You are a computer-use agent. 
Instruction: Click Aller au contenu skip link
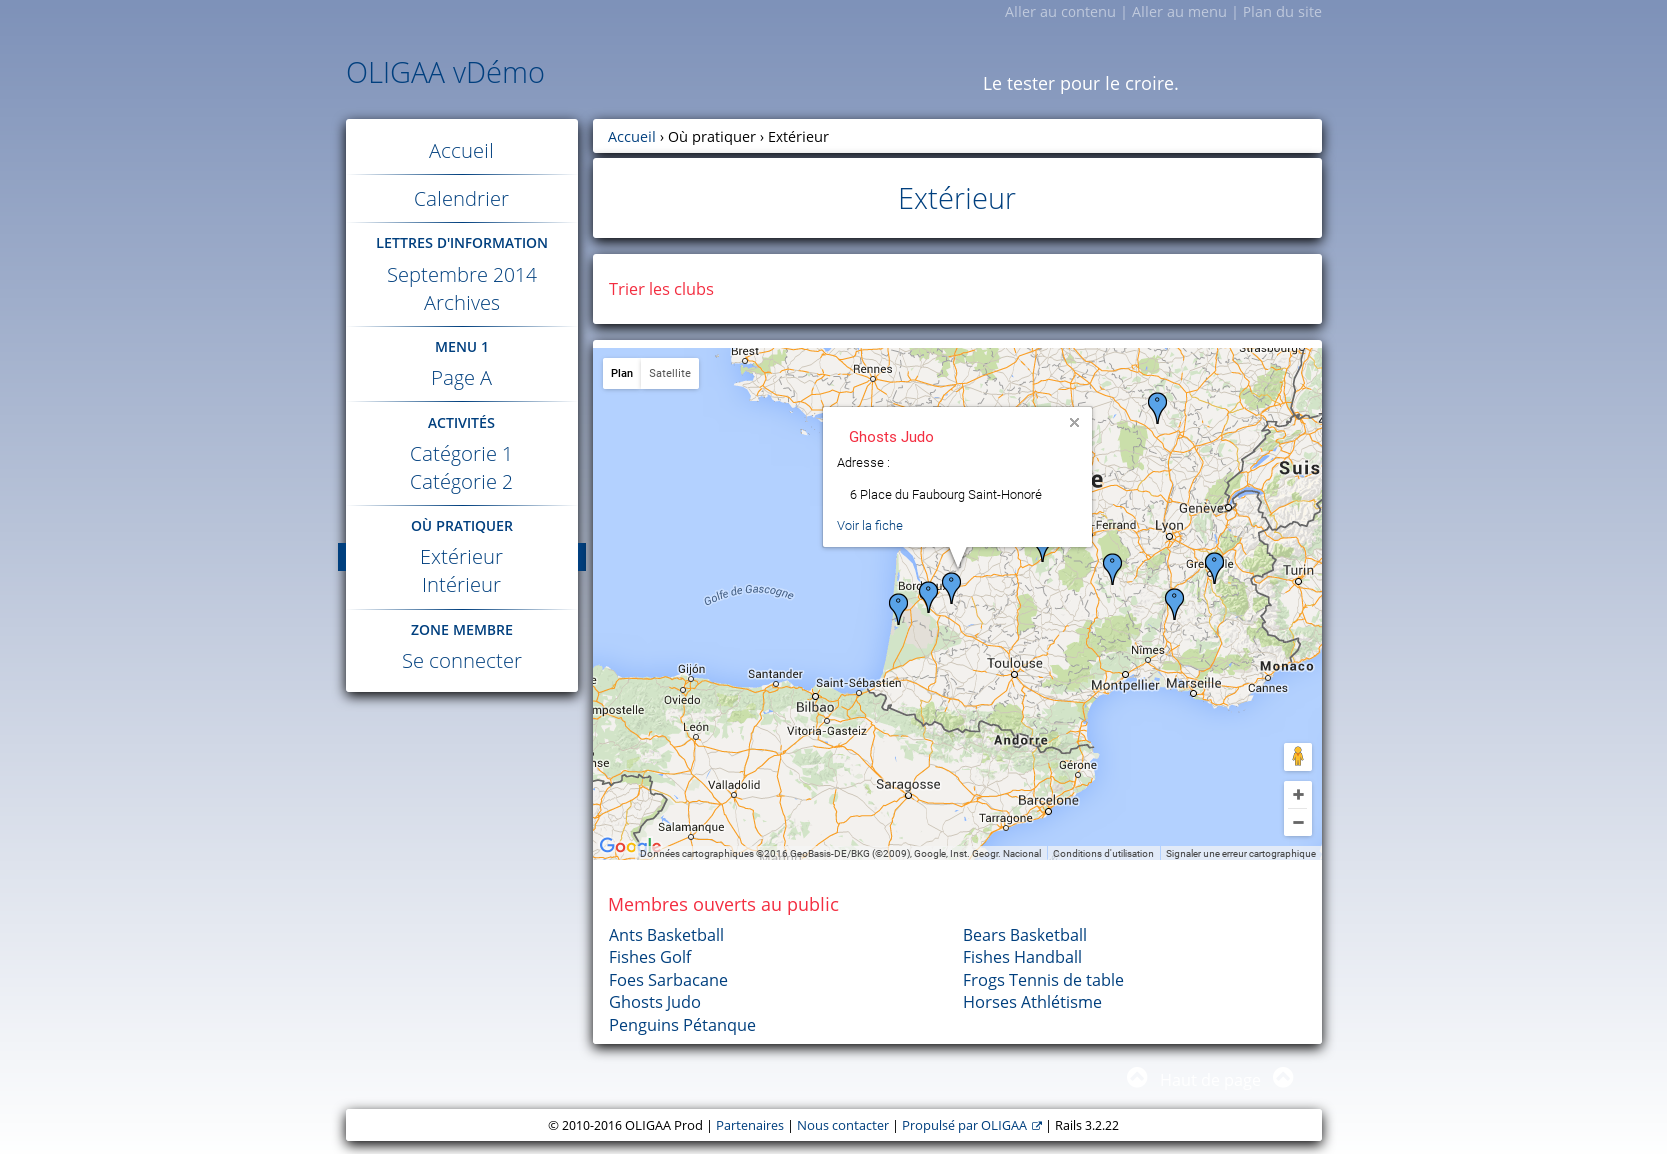coord(1060,12)
